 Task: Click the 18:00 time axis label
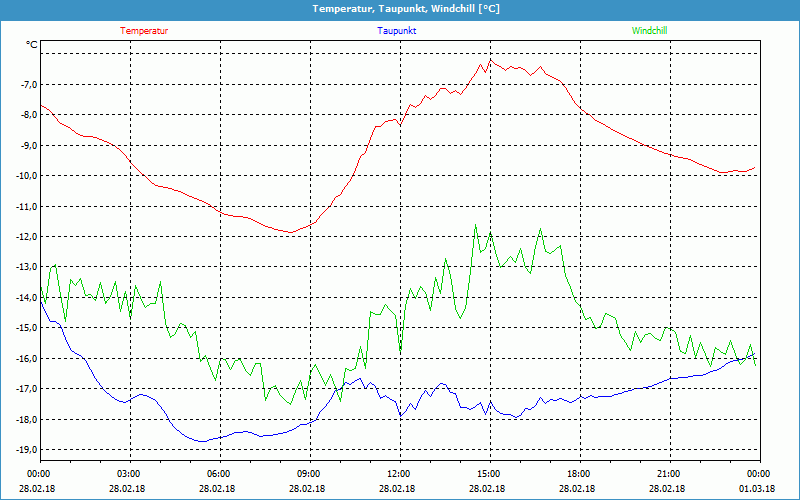click(580, 474)
